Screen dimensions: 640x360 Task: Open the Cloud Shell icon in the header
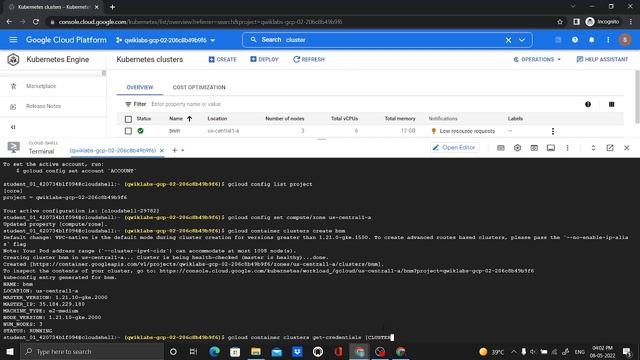pos(558,40)
